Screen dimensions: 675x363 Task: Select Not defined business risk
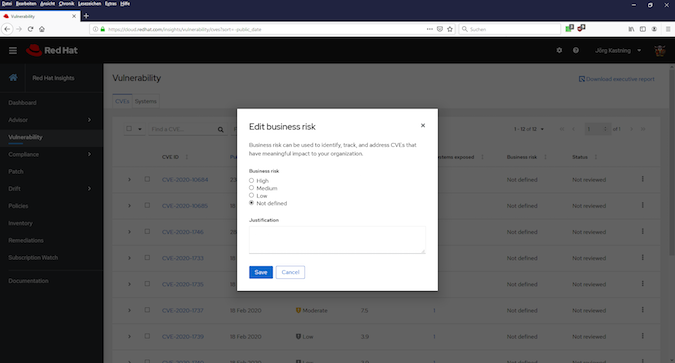pyautogui.click(x=251, y=203)
